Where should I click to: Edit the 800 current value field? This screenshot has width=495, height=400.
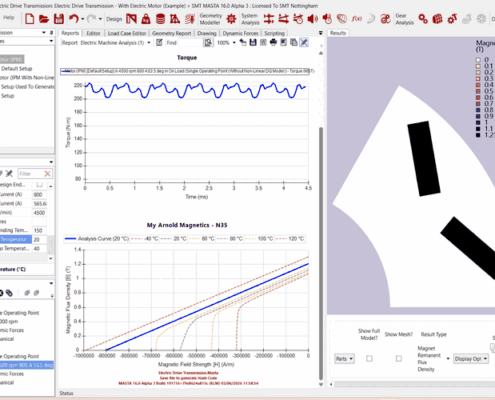click(x=39, y=195)
